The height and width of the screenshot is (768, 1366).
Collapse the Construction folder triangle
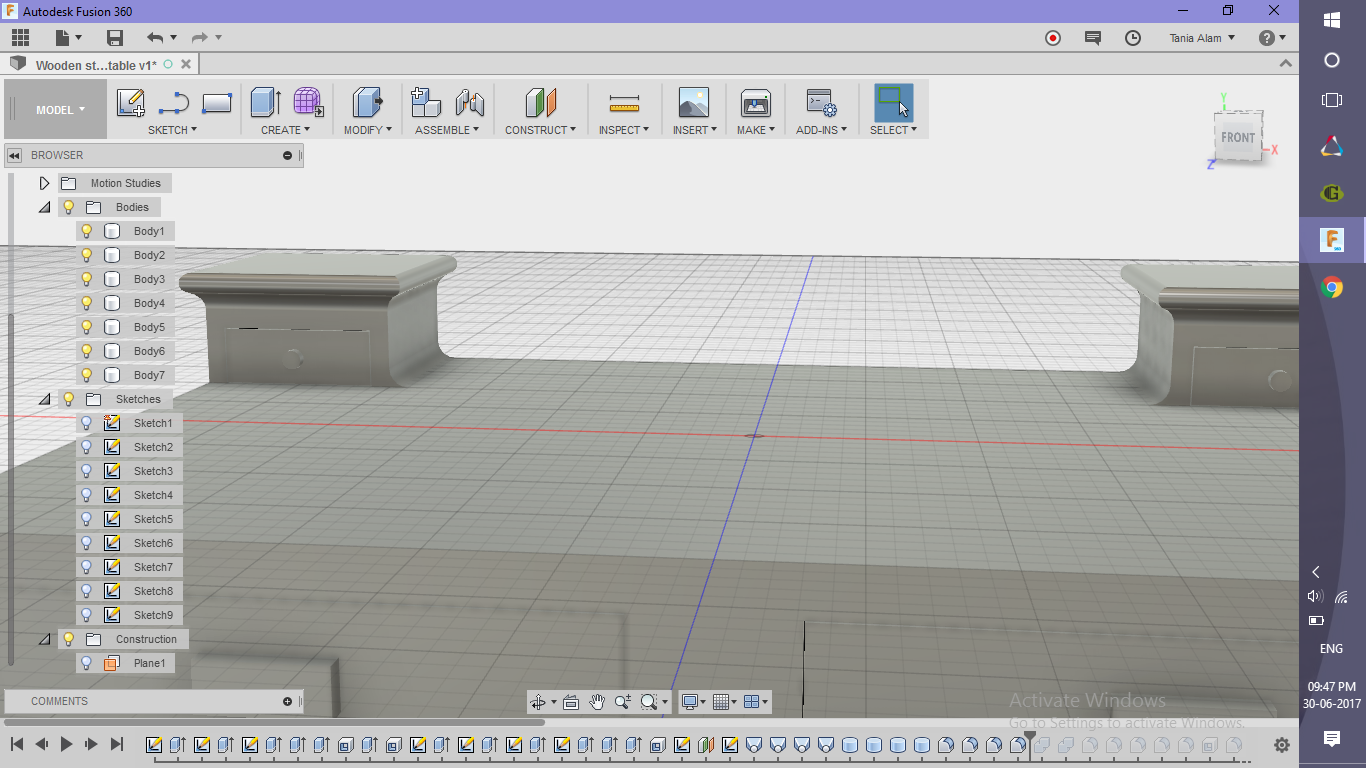(x=44, y=639)
